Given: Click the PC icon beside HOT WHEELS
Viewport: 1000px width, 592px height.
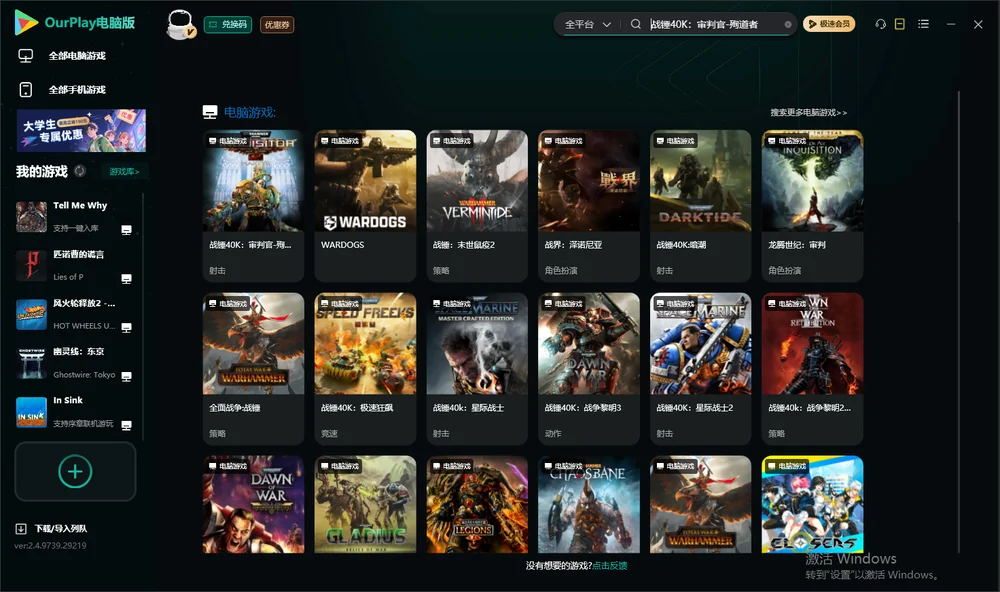Looking at the screenshot, I should tap(126, 327).
